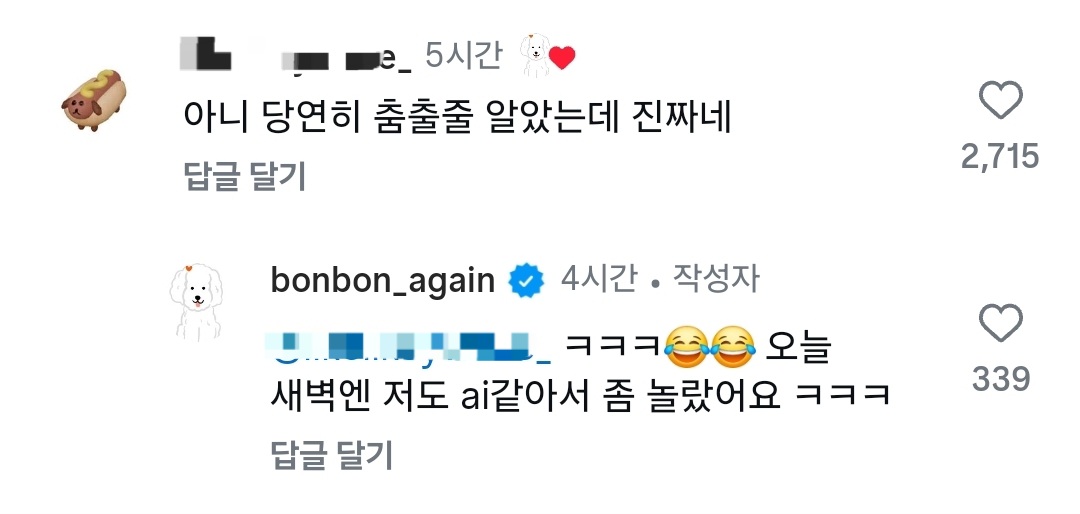Click the 4시간 timestamp
Screen dimensions: 1080x514
[599, 280]
